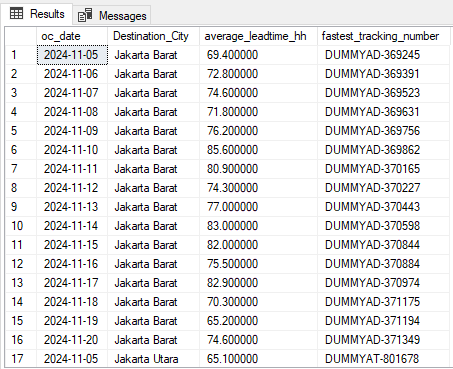Select the Results tab
The width and height of the screenshot is (453, 369).
pos(37,14)
